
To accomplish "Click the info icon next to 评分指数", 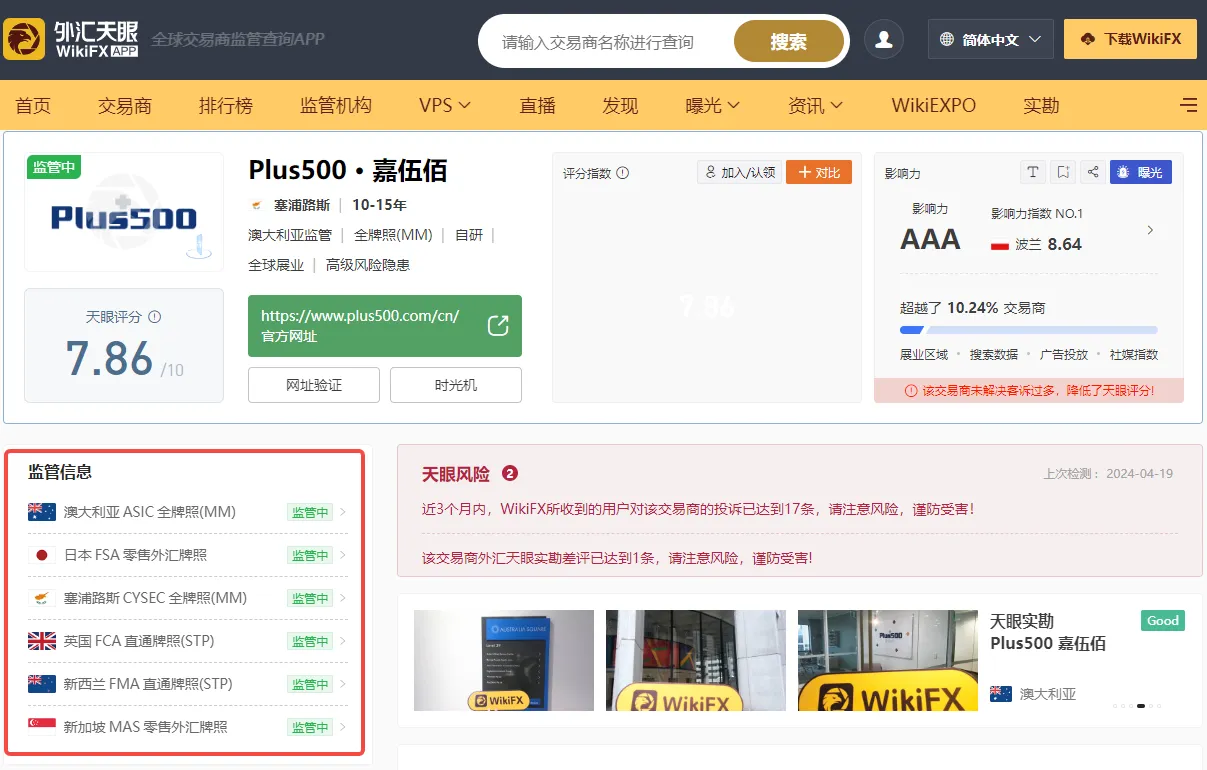I will [623, 173].
